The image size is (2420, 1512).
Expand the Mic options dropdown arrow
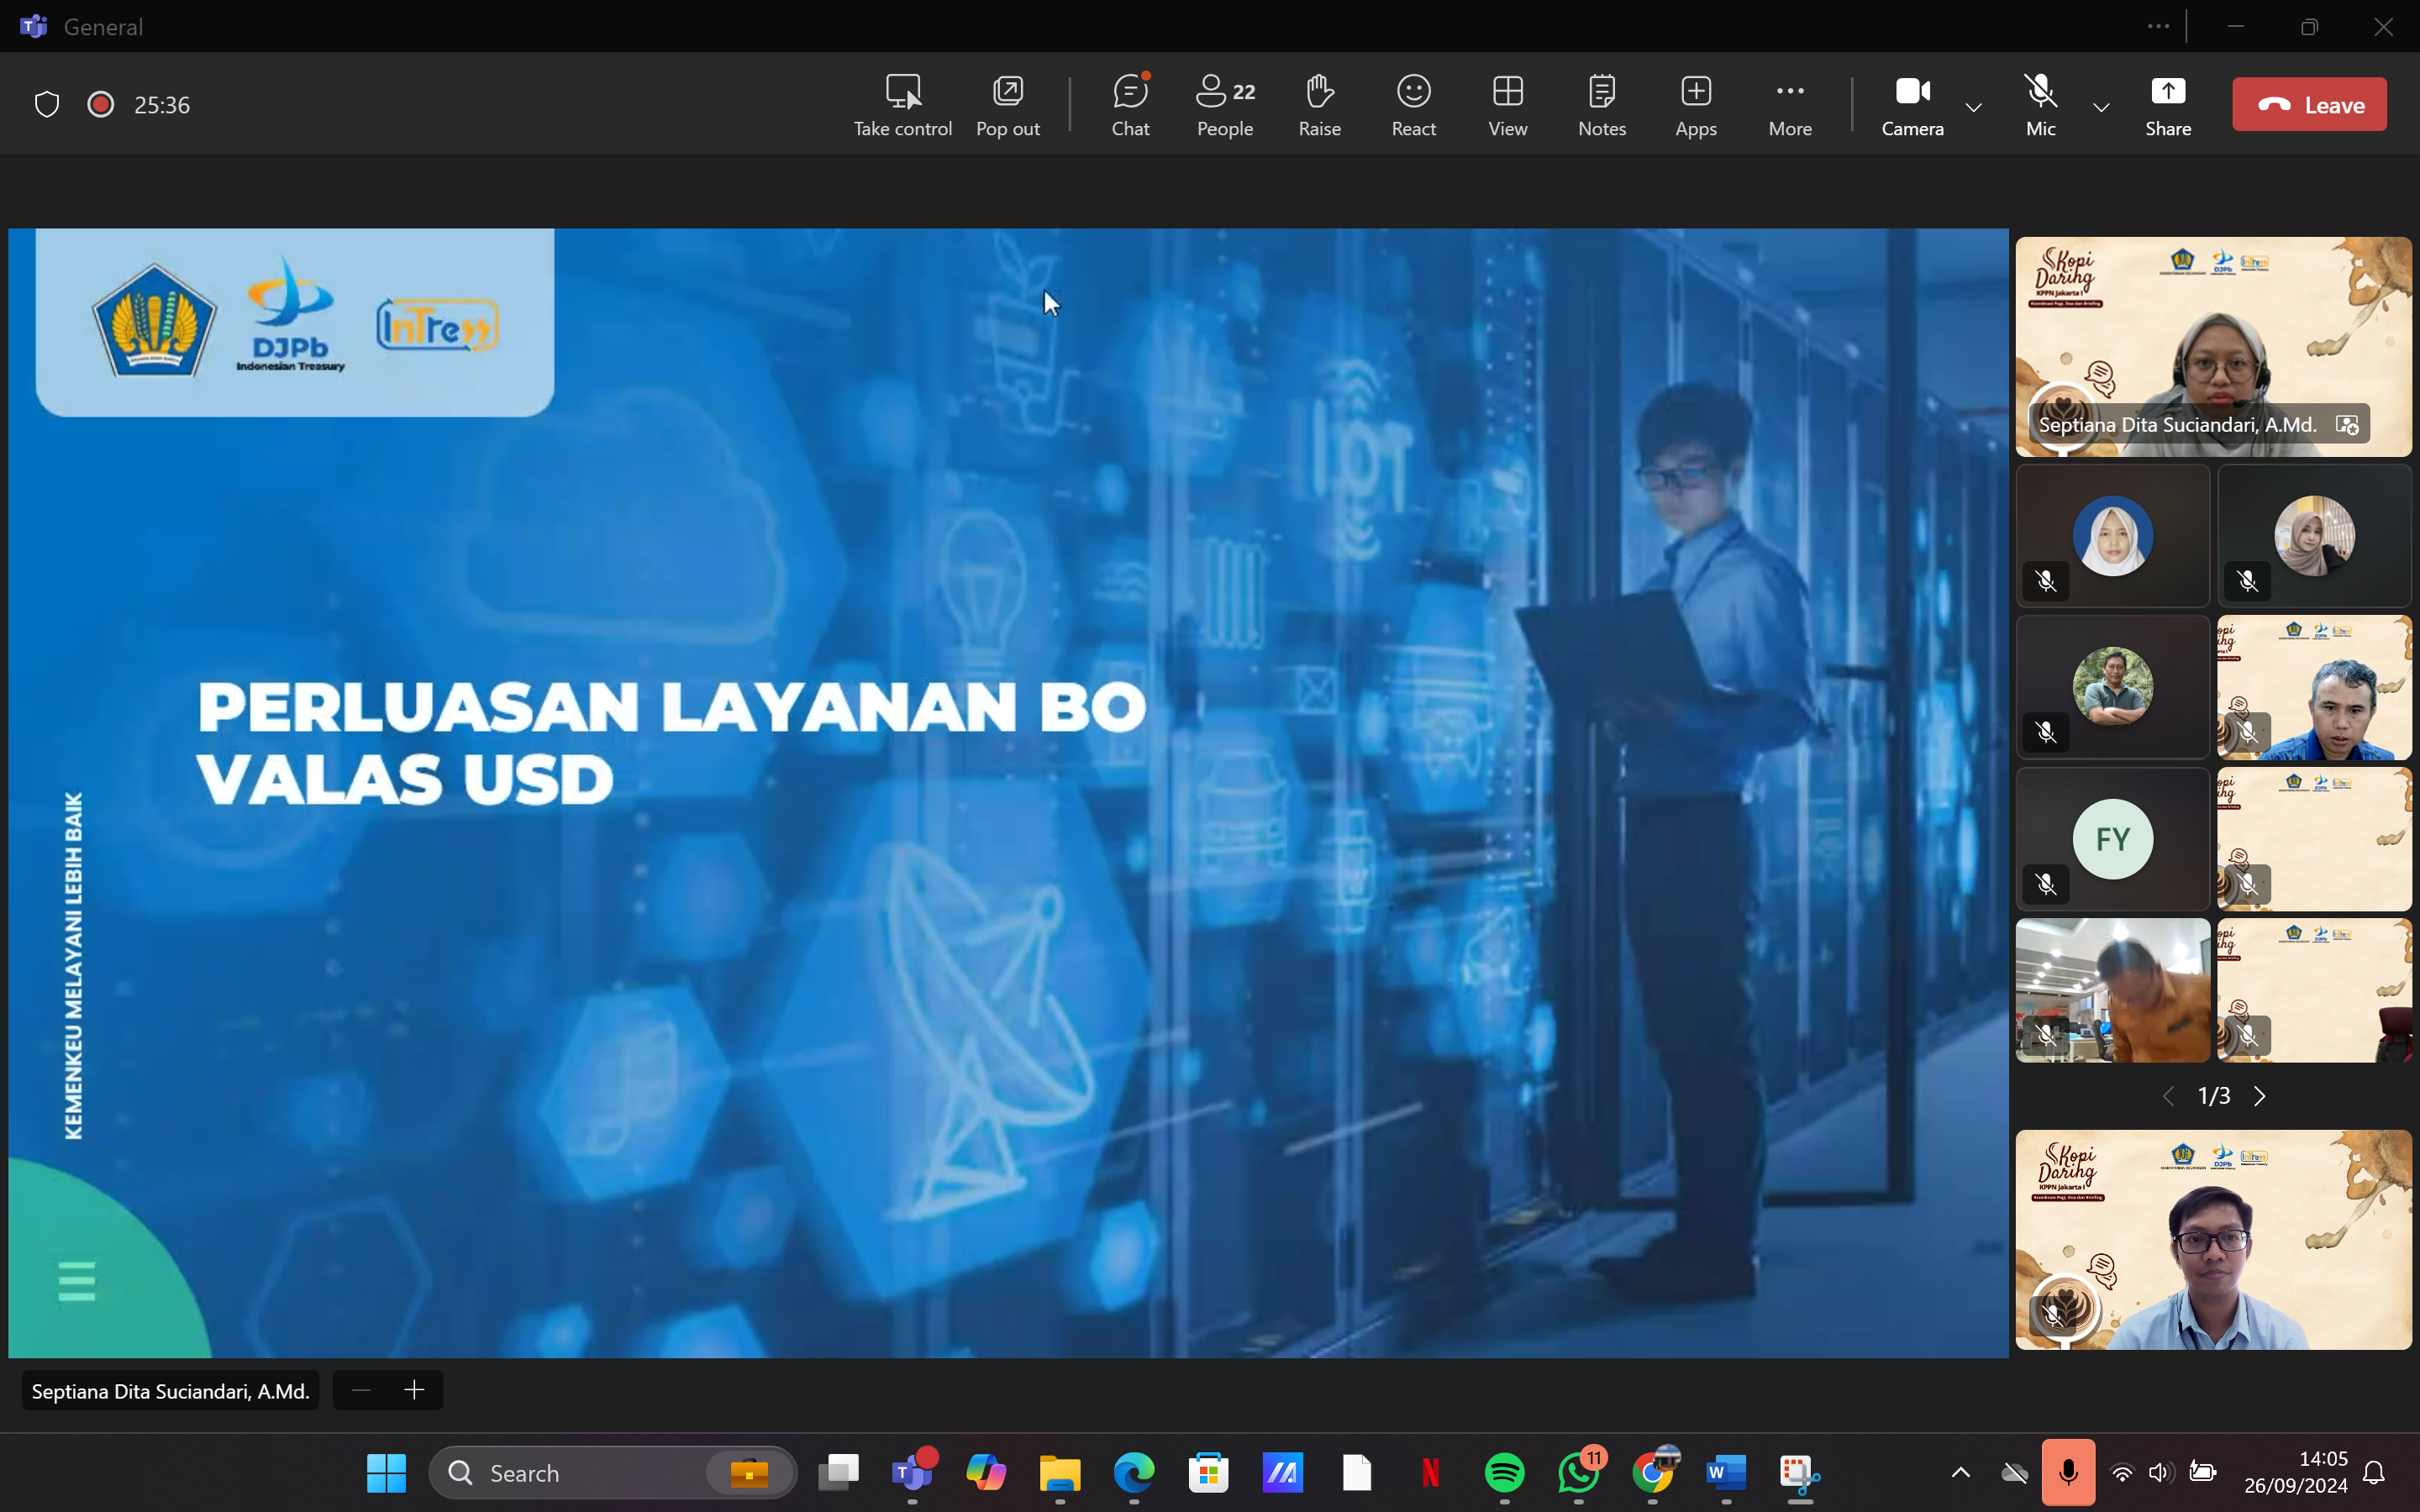tap(2101, 107)
